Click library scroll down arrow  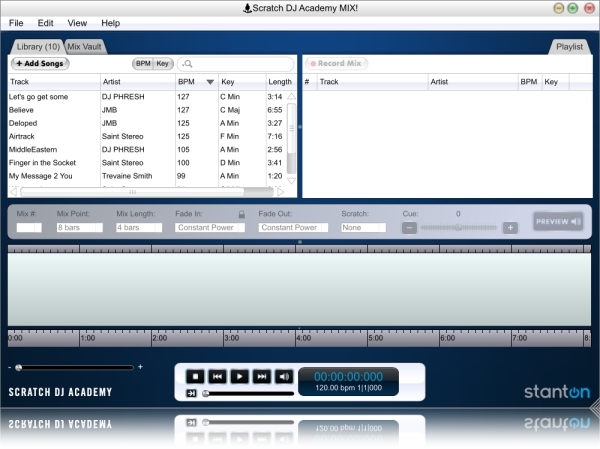coord(291,181)
